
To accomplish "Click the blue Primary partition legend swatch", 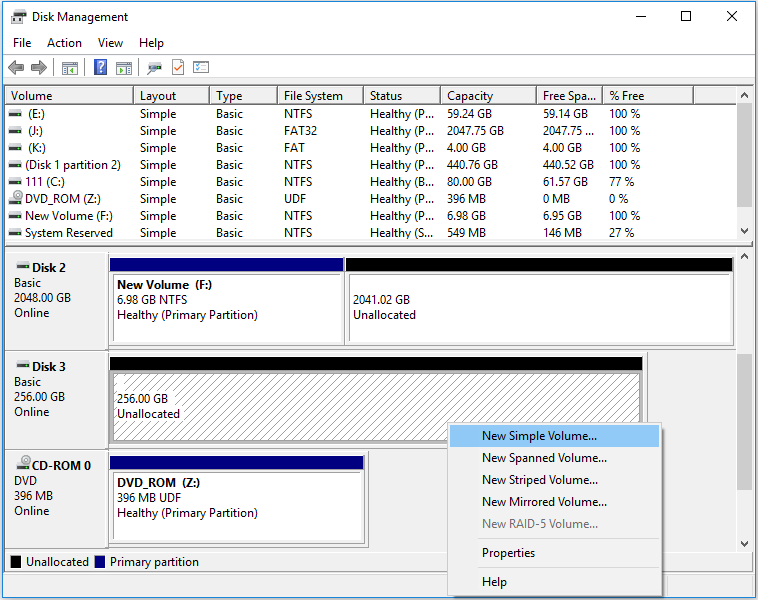I will [100, 562].
